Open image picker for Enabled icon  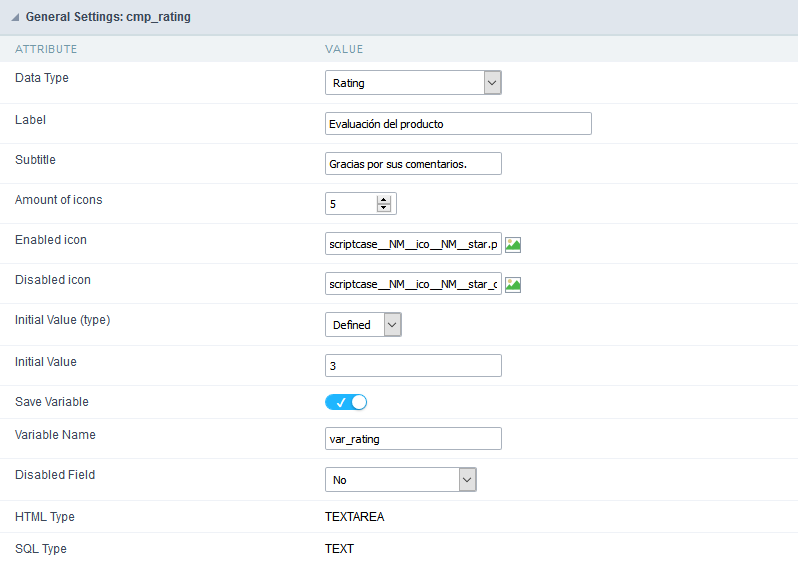(x=513, y=245)
